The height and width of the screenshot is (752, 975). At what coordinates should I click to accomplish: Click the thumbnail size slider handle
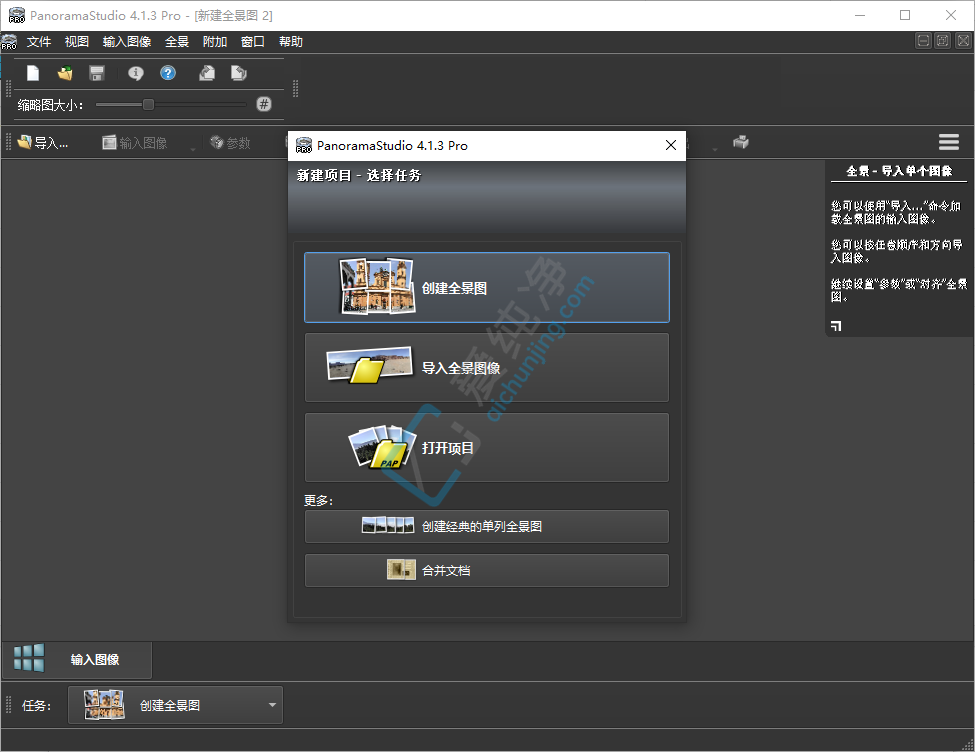[x=148, y=104]
